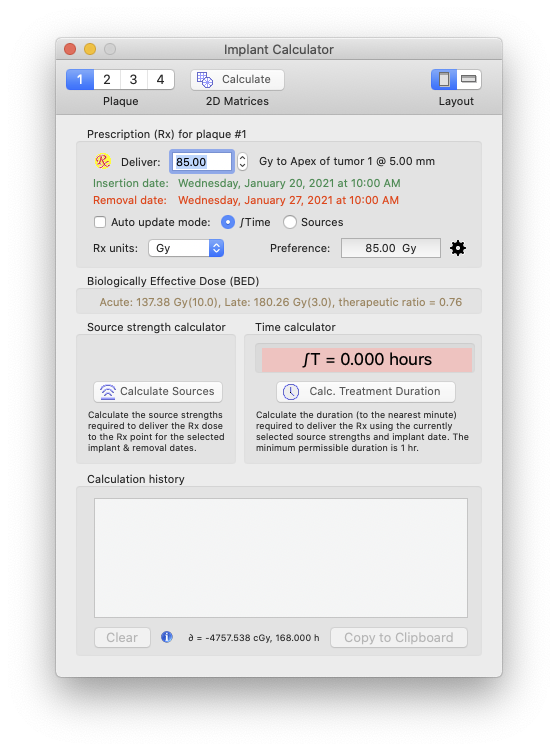
Task: Select the horizontal layout icon
Action: tap(468, 80)
